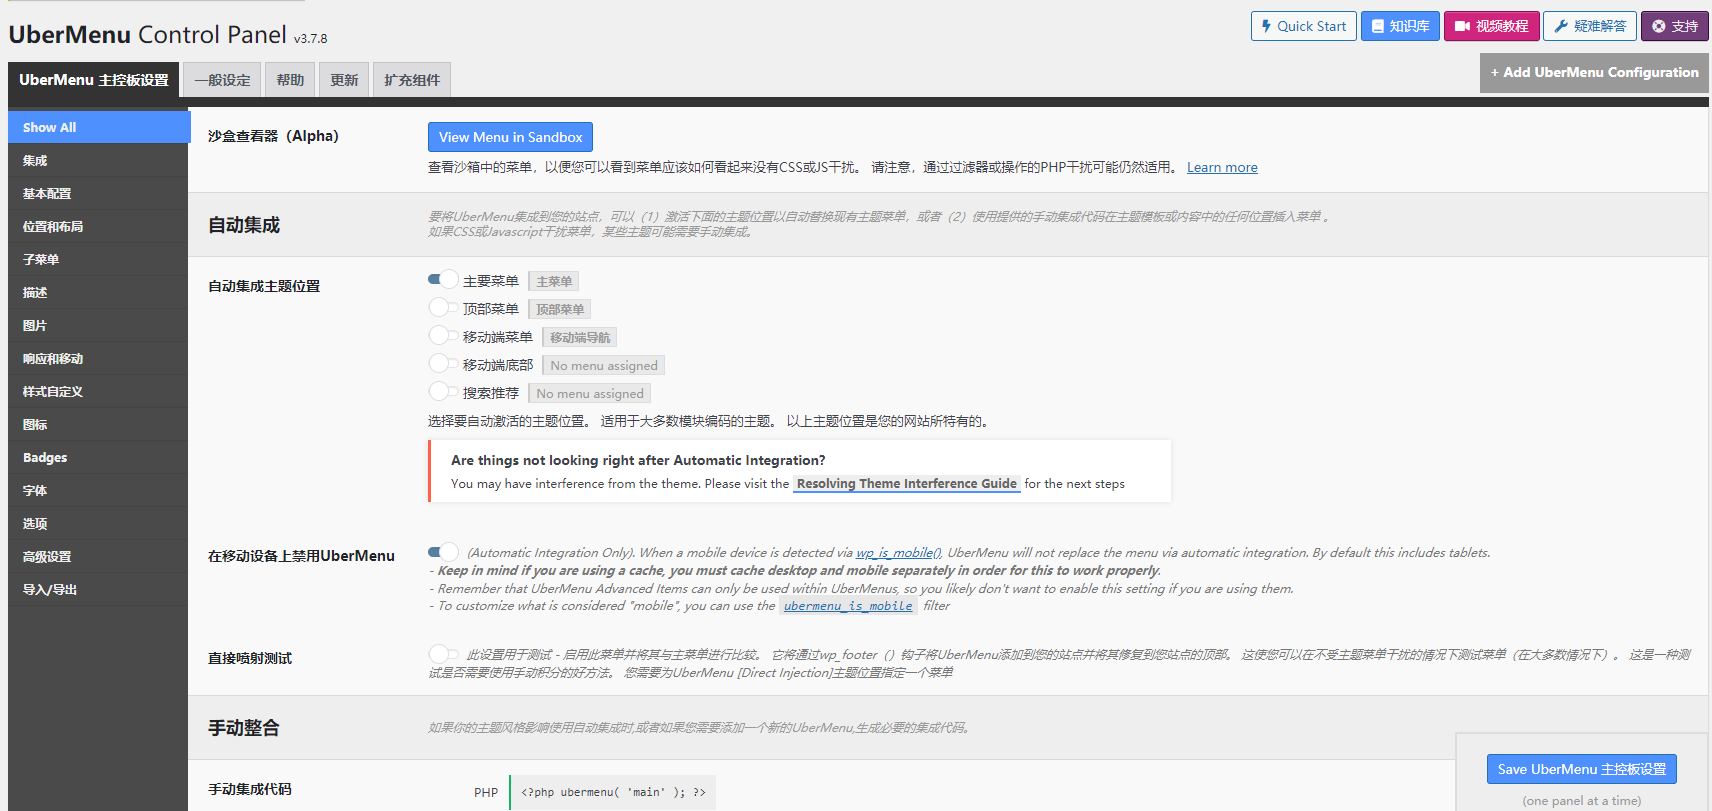Select 字体 in sidebar
Viewport: 1712px width, 811px height.
98,490
